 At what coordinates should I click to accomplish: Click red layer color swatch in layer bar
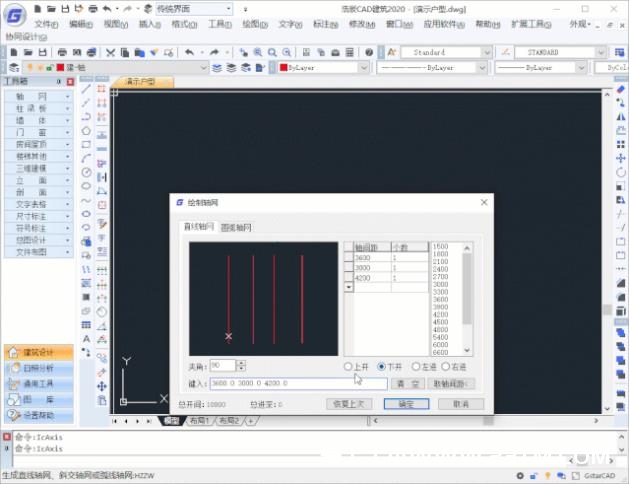60,67
